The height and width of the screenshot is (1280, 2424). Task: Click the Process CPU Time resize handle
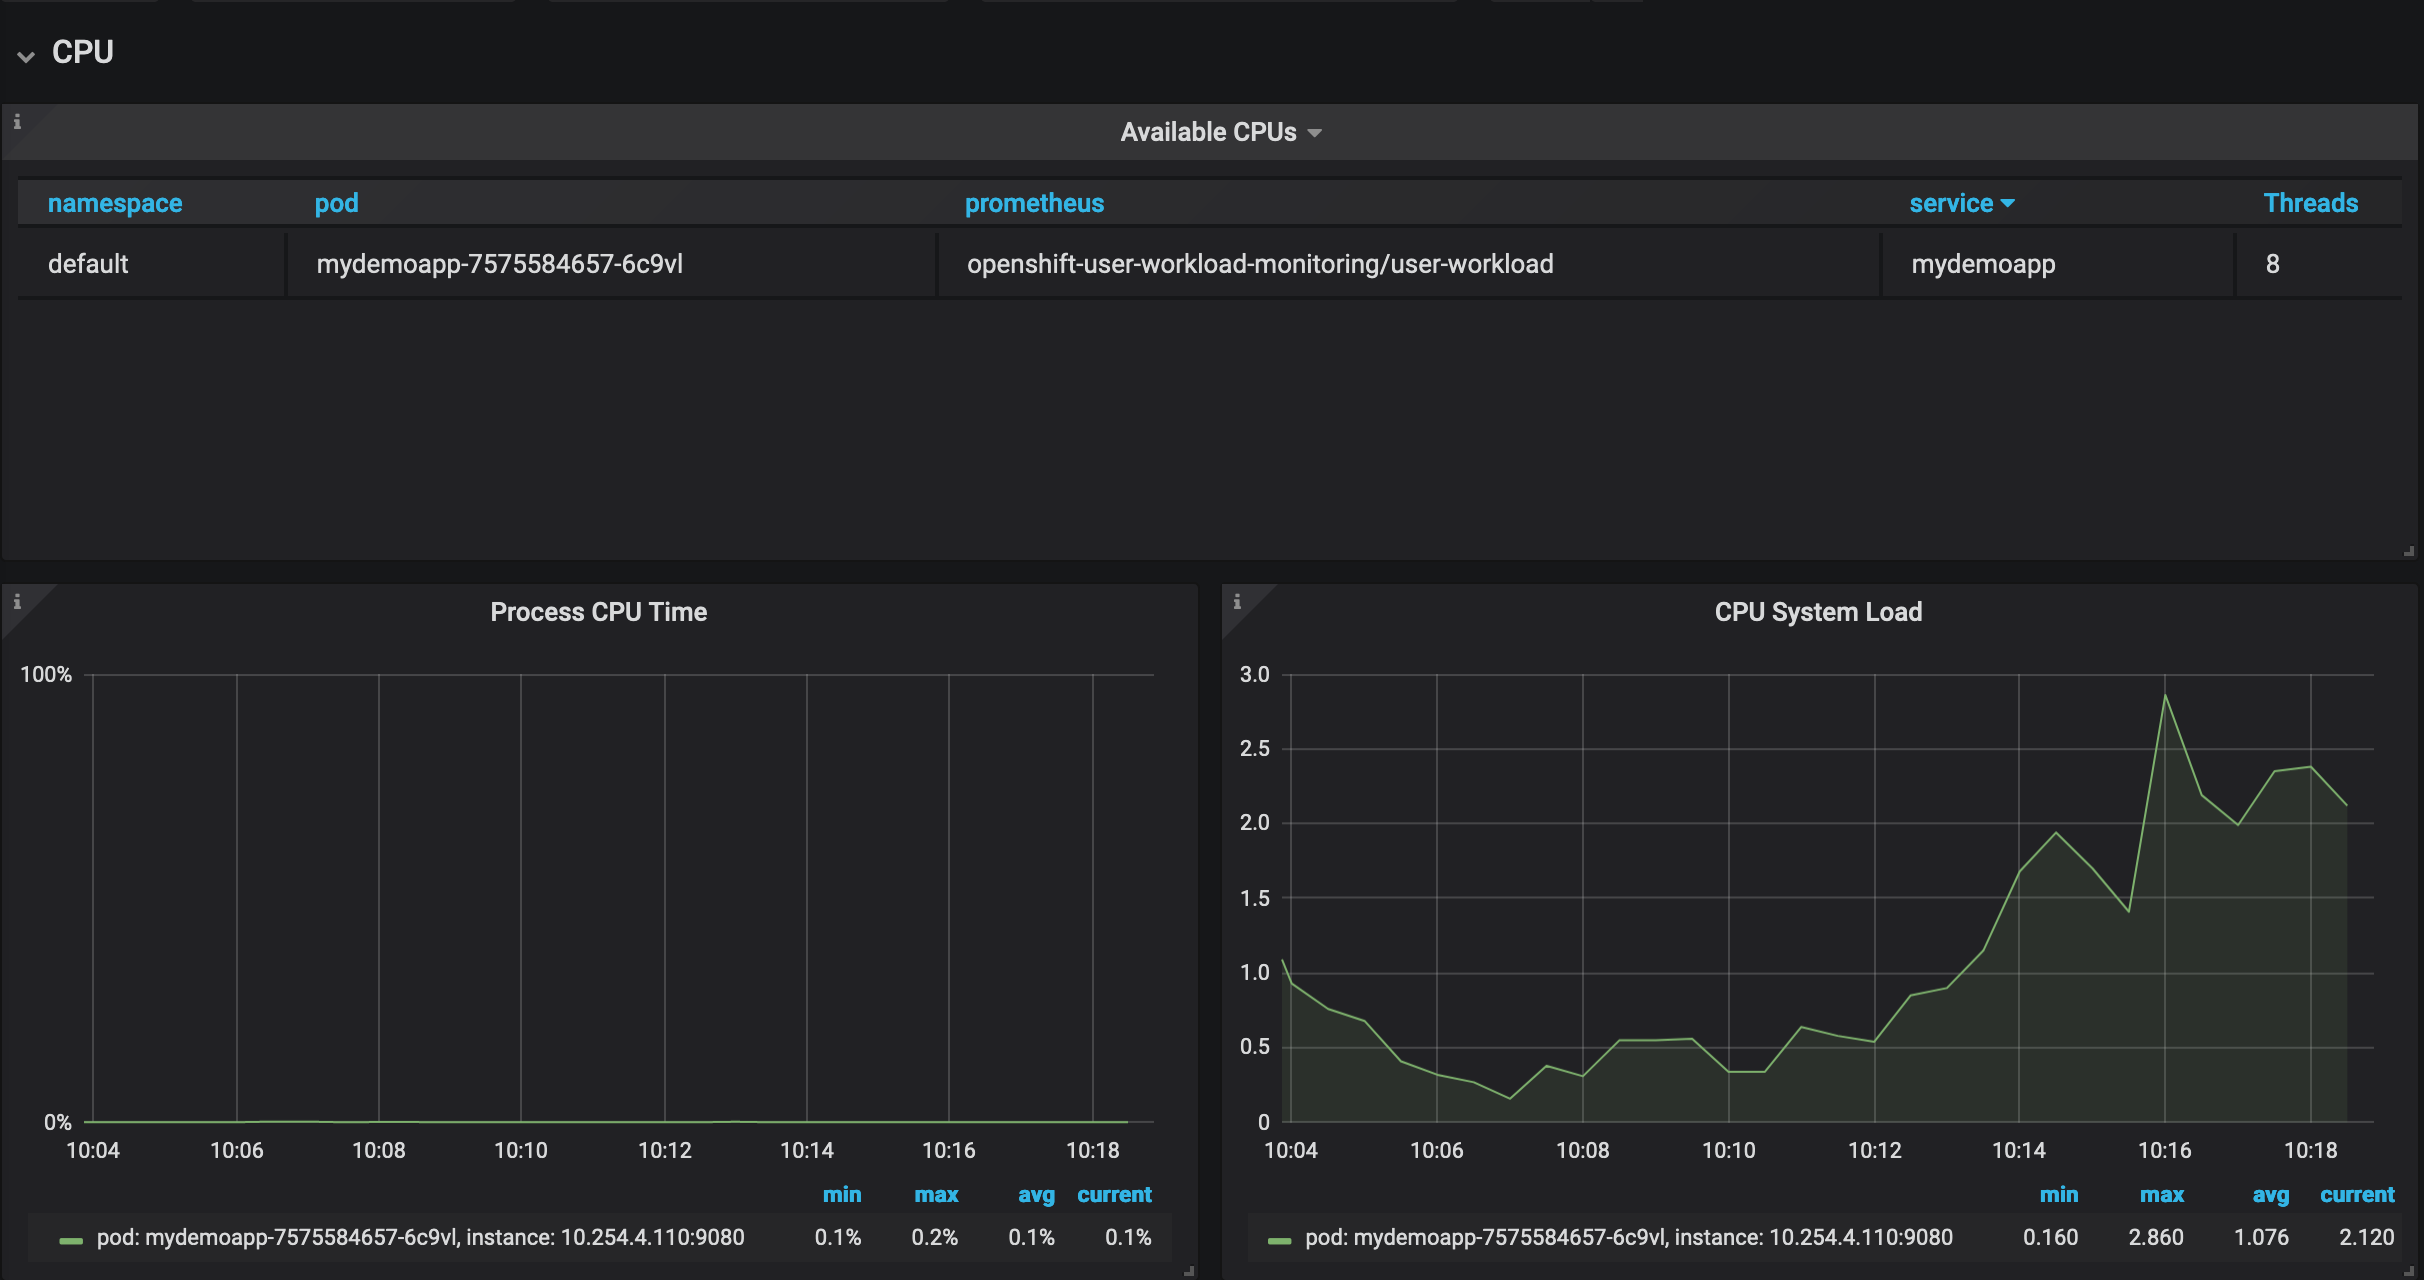click(x=1188, y=1271)
